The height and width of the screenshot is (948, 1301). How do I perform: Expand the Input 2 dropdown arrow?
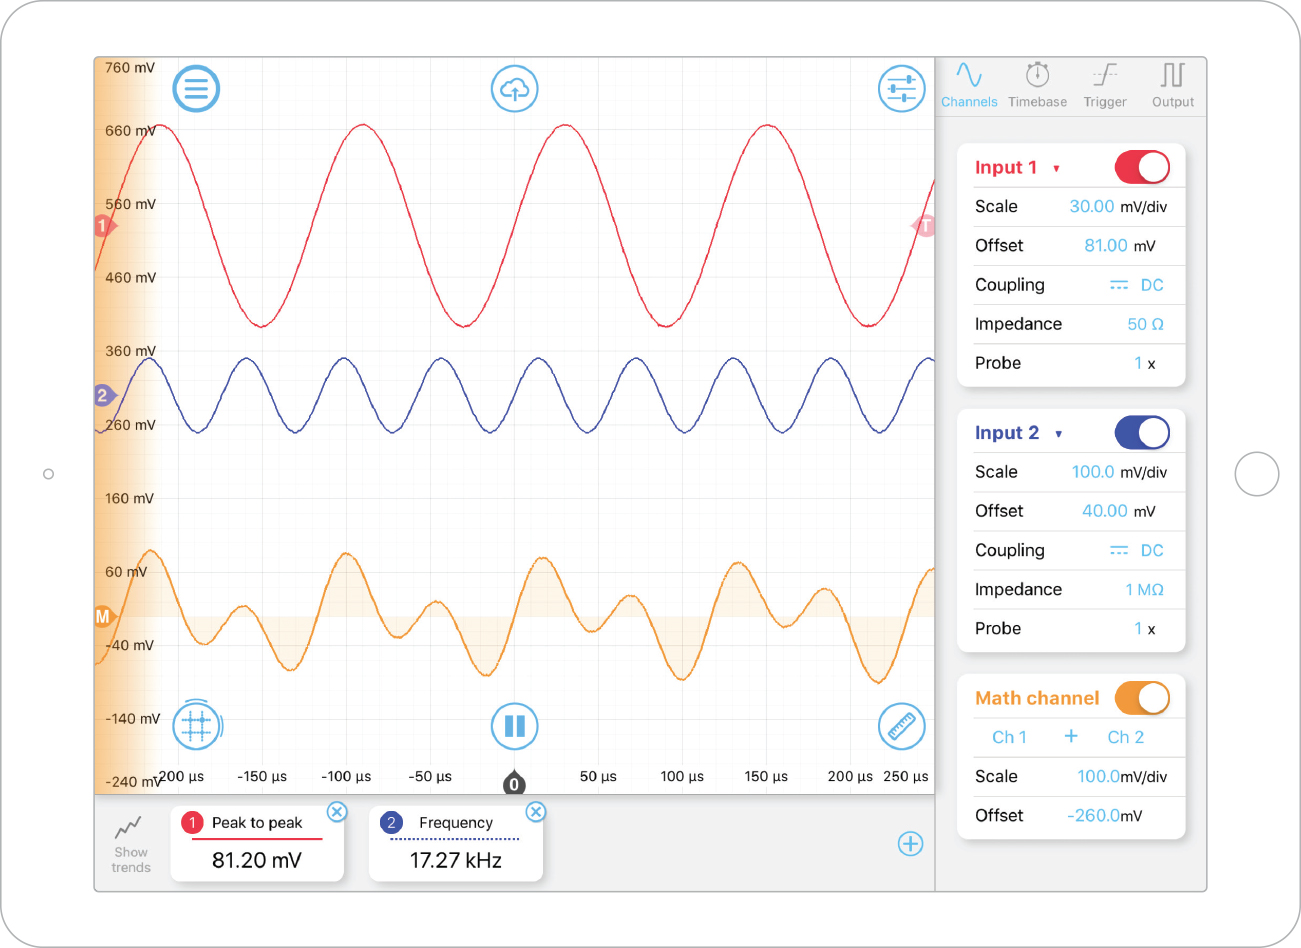tap(1058, 434)
